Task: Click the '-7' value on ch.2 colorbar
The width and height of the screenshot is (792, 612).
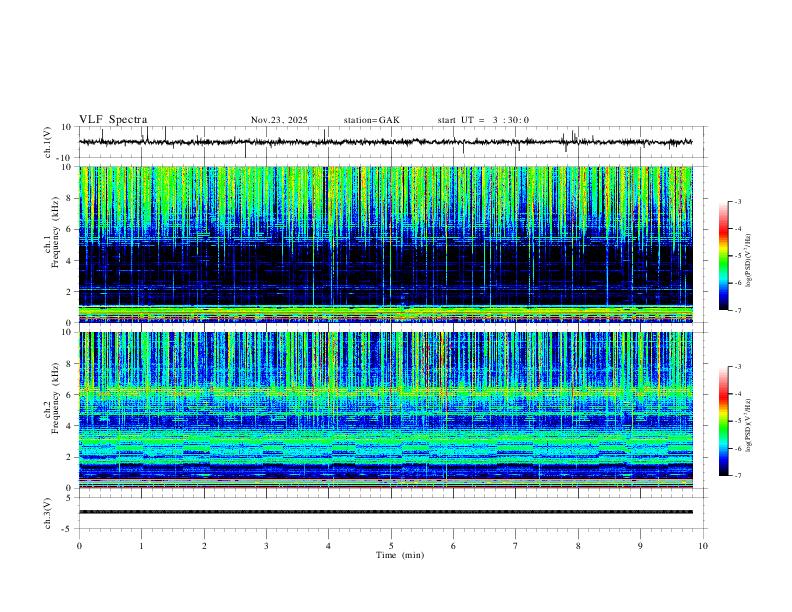Action: [737, 476]
